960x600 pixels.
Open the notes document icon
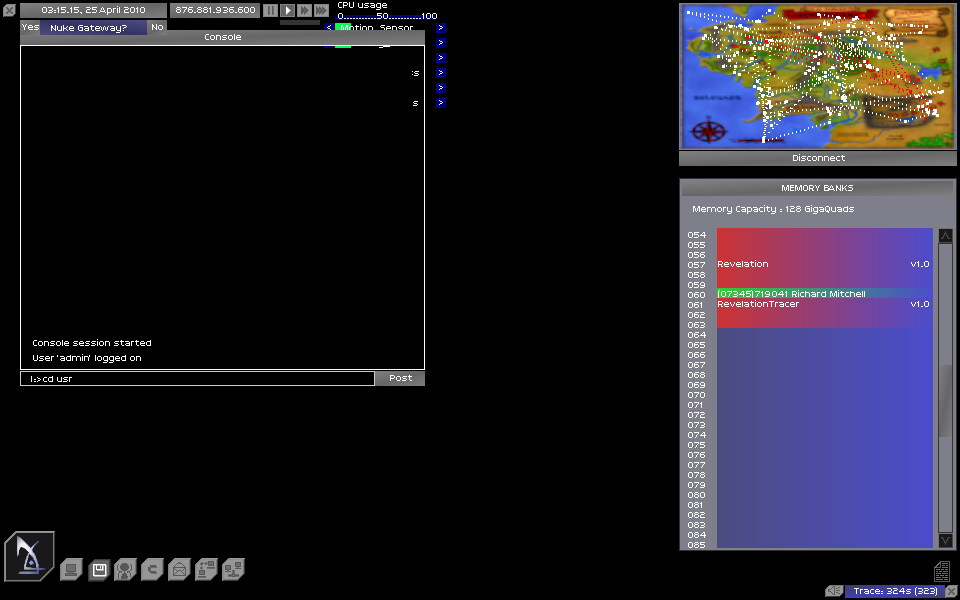coord(941,571)
